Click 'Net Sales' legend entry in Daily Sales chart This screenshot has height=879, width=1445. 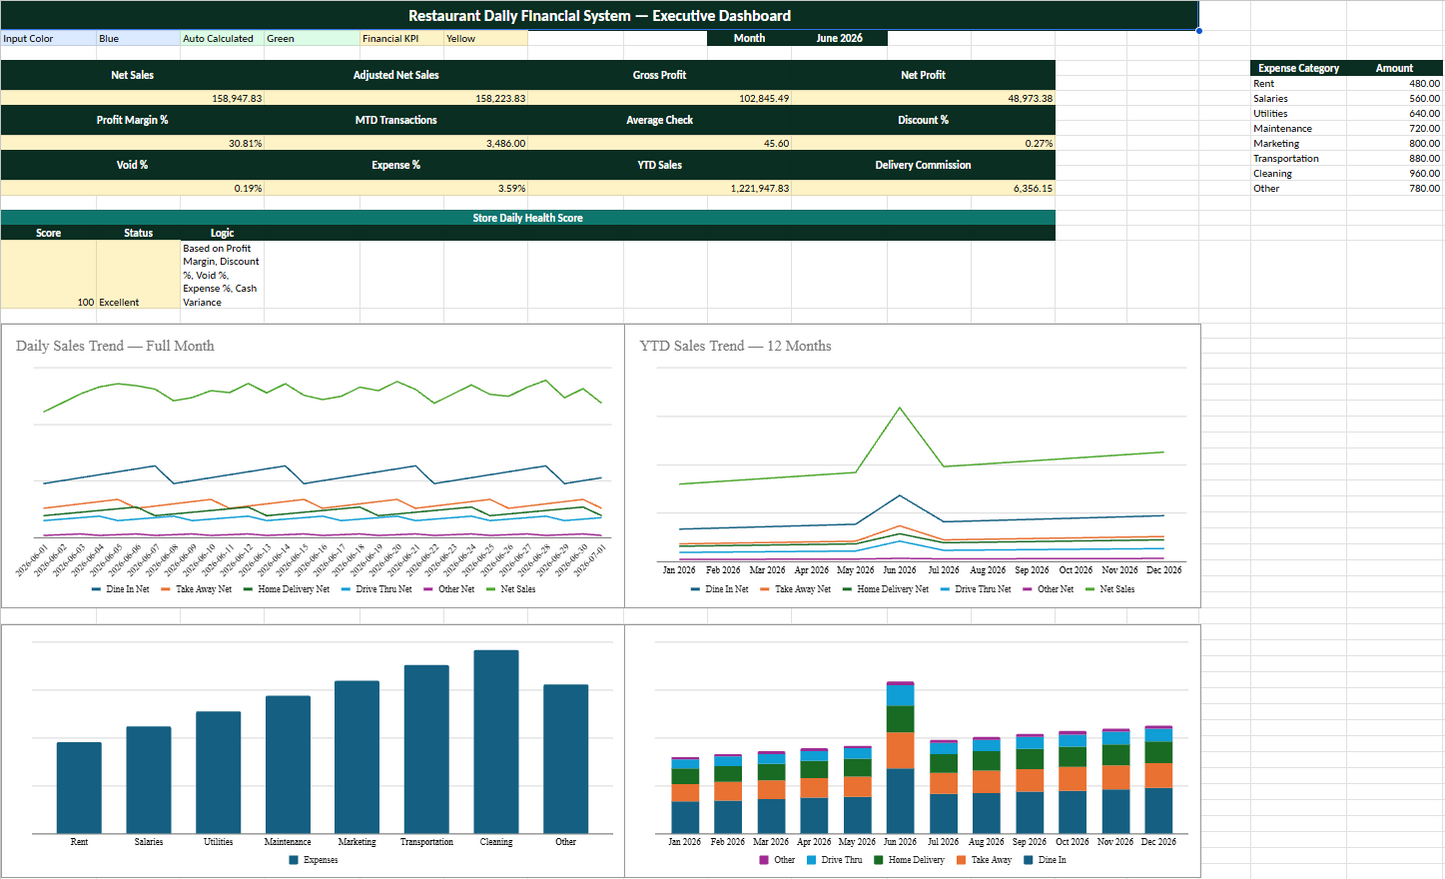point(511,589)
